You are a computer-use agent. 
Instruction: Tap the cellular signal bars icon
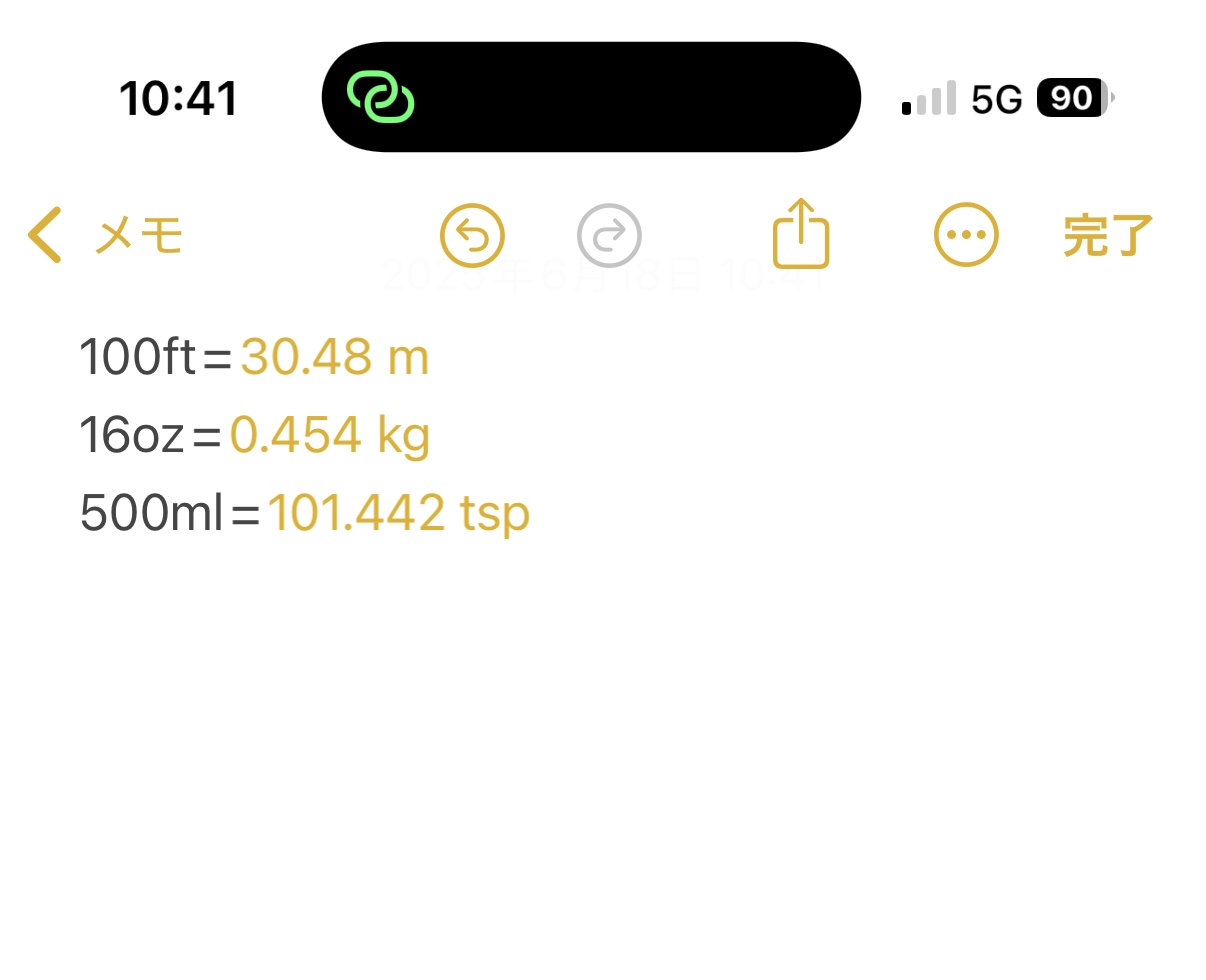(929, 98)
